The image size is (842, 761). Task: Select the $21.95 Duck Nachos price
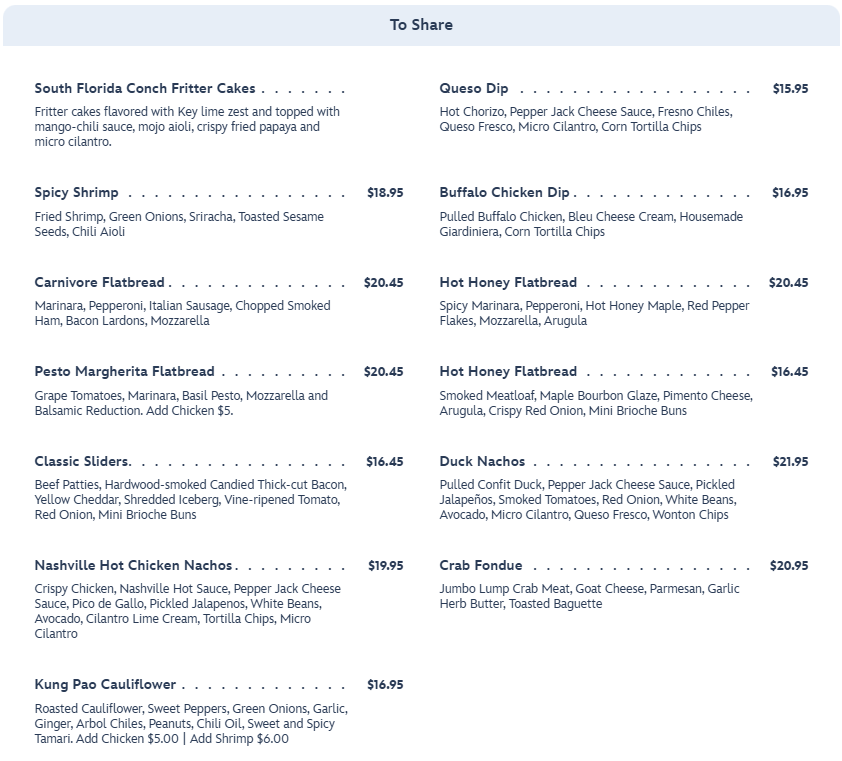790,462
